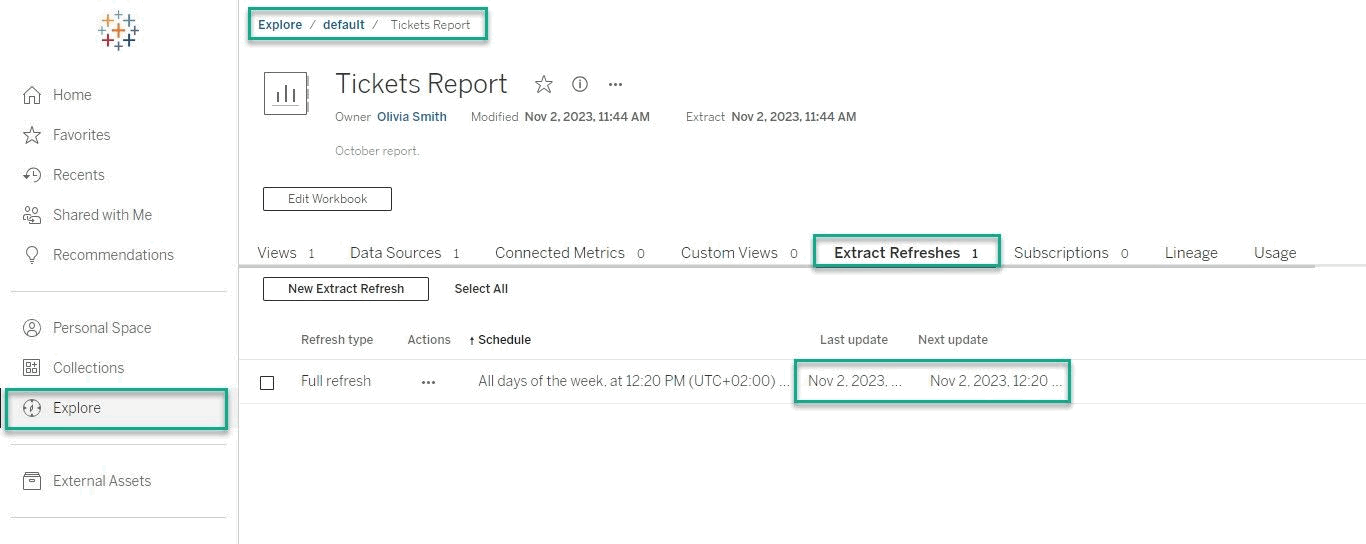The width and height of the screenshot is (1366, 544).
Task: Add Tickets Report to favorites star
Action: pos(543,84)
